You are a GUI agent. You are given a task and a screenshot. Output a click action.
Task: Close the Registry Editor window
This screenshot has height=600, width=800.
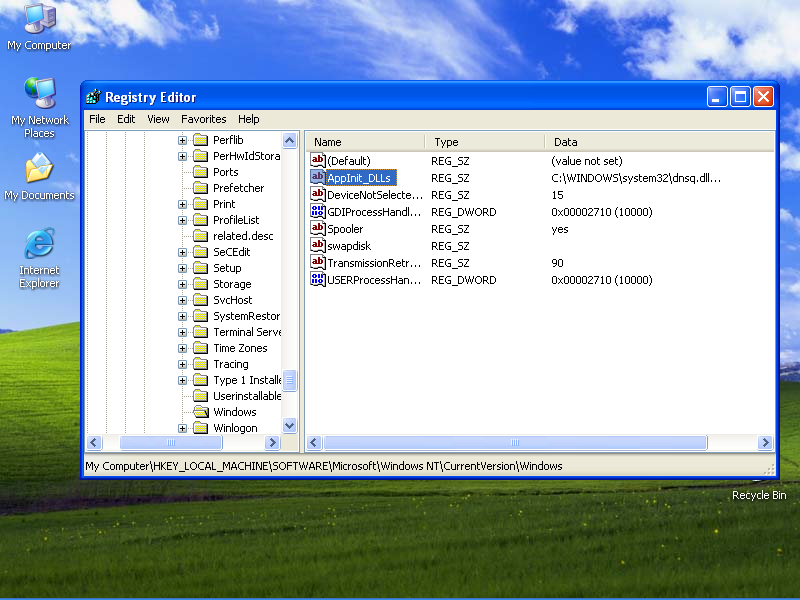(x=763, y=96)
